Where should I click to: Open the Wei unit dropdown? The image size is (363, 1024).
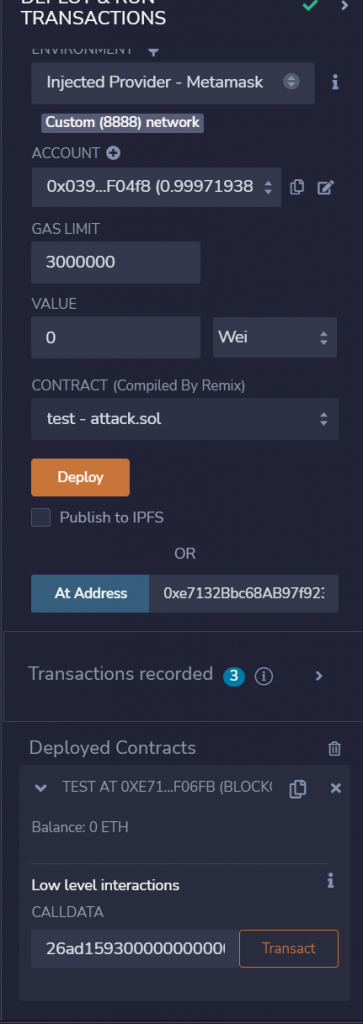click(275, 338)
